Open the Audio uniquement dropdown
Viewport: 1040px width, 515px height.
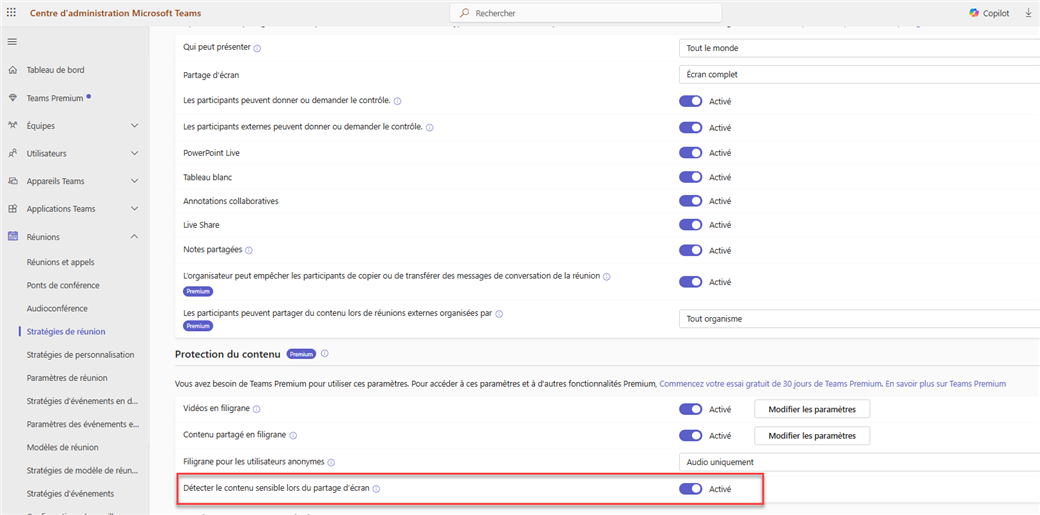click(860, 462)
